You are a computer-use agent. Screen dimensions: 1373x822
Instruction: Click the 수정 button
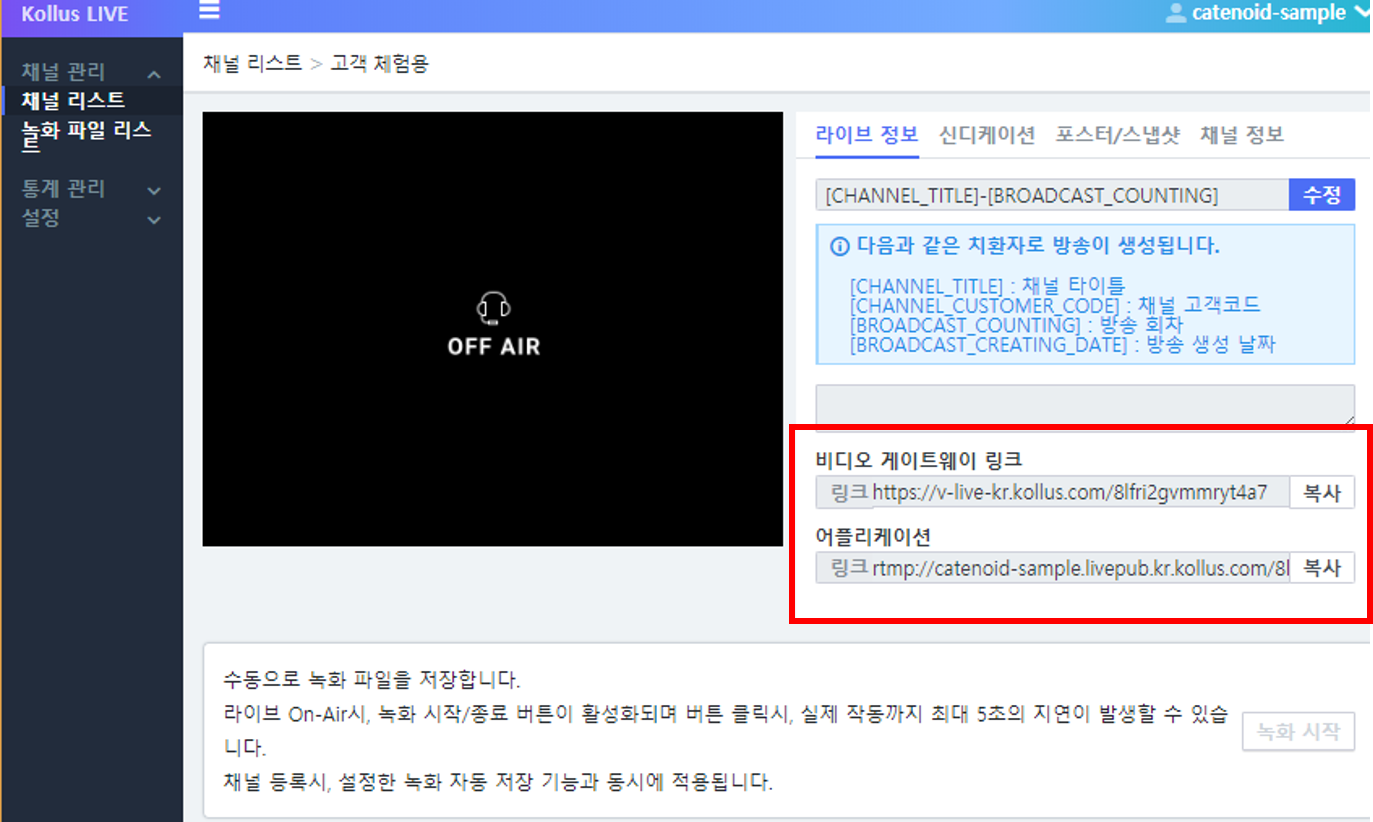[x=1321, y=195]
